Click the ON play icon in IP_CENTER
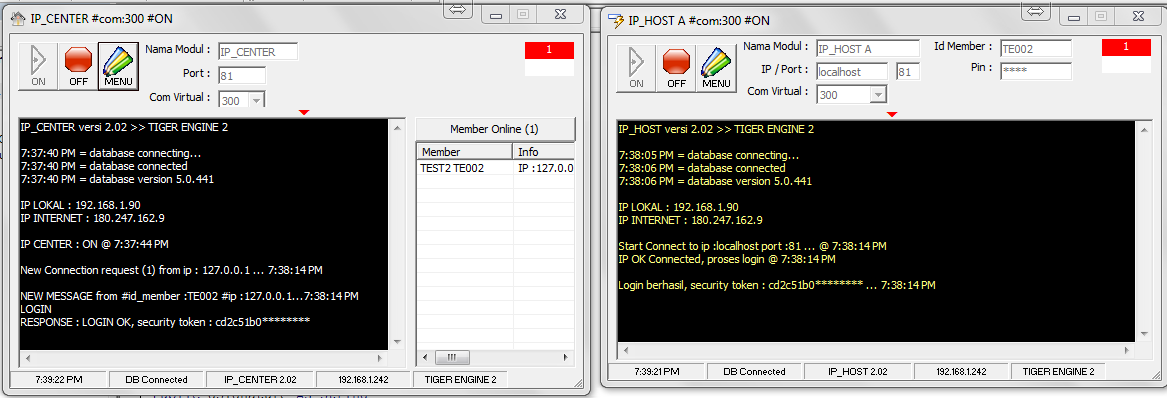The image size is (1167, 398). [x=39, y=65]
